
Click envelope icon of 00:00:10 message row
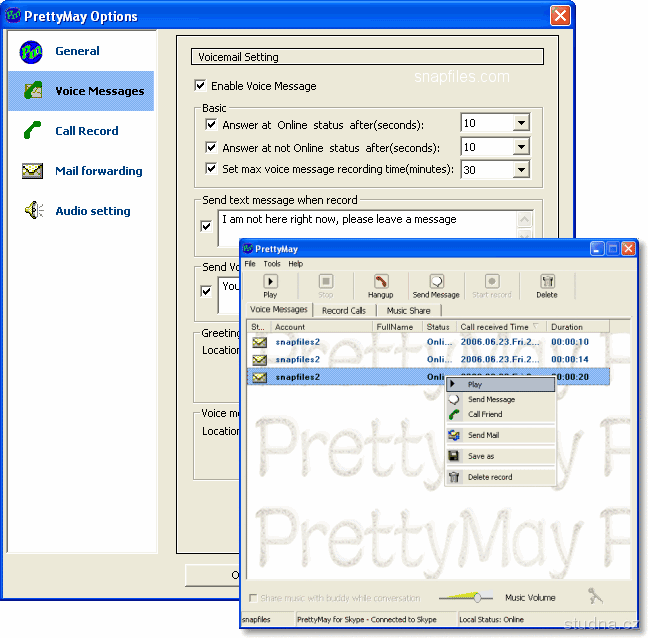260,342
